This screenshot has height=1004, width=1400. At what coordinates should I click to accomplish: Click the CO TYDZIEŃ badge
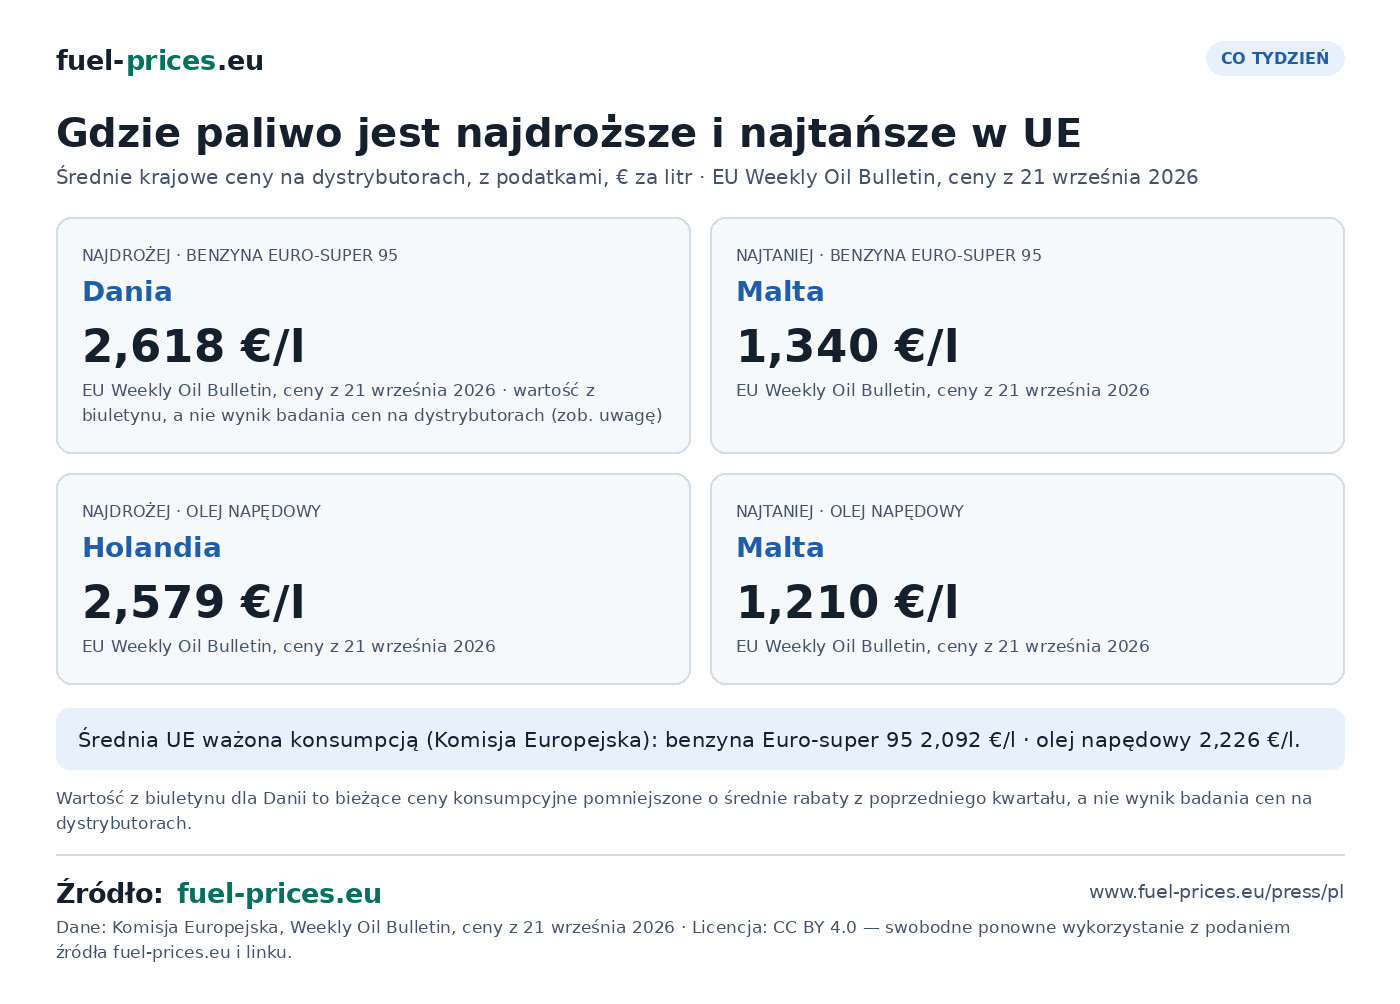tap(1275, 58)
